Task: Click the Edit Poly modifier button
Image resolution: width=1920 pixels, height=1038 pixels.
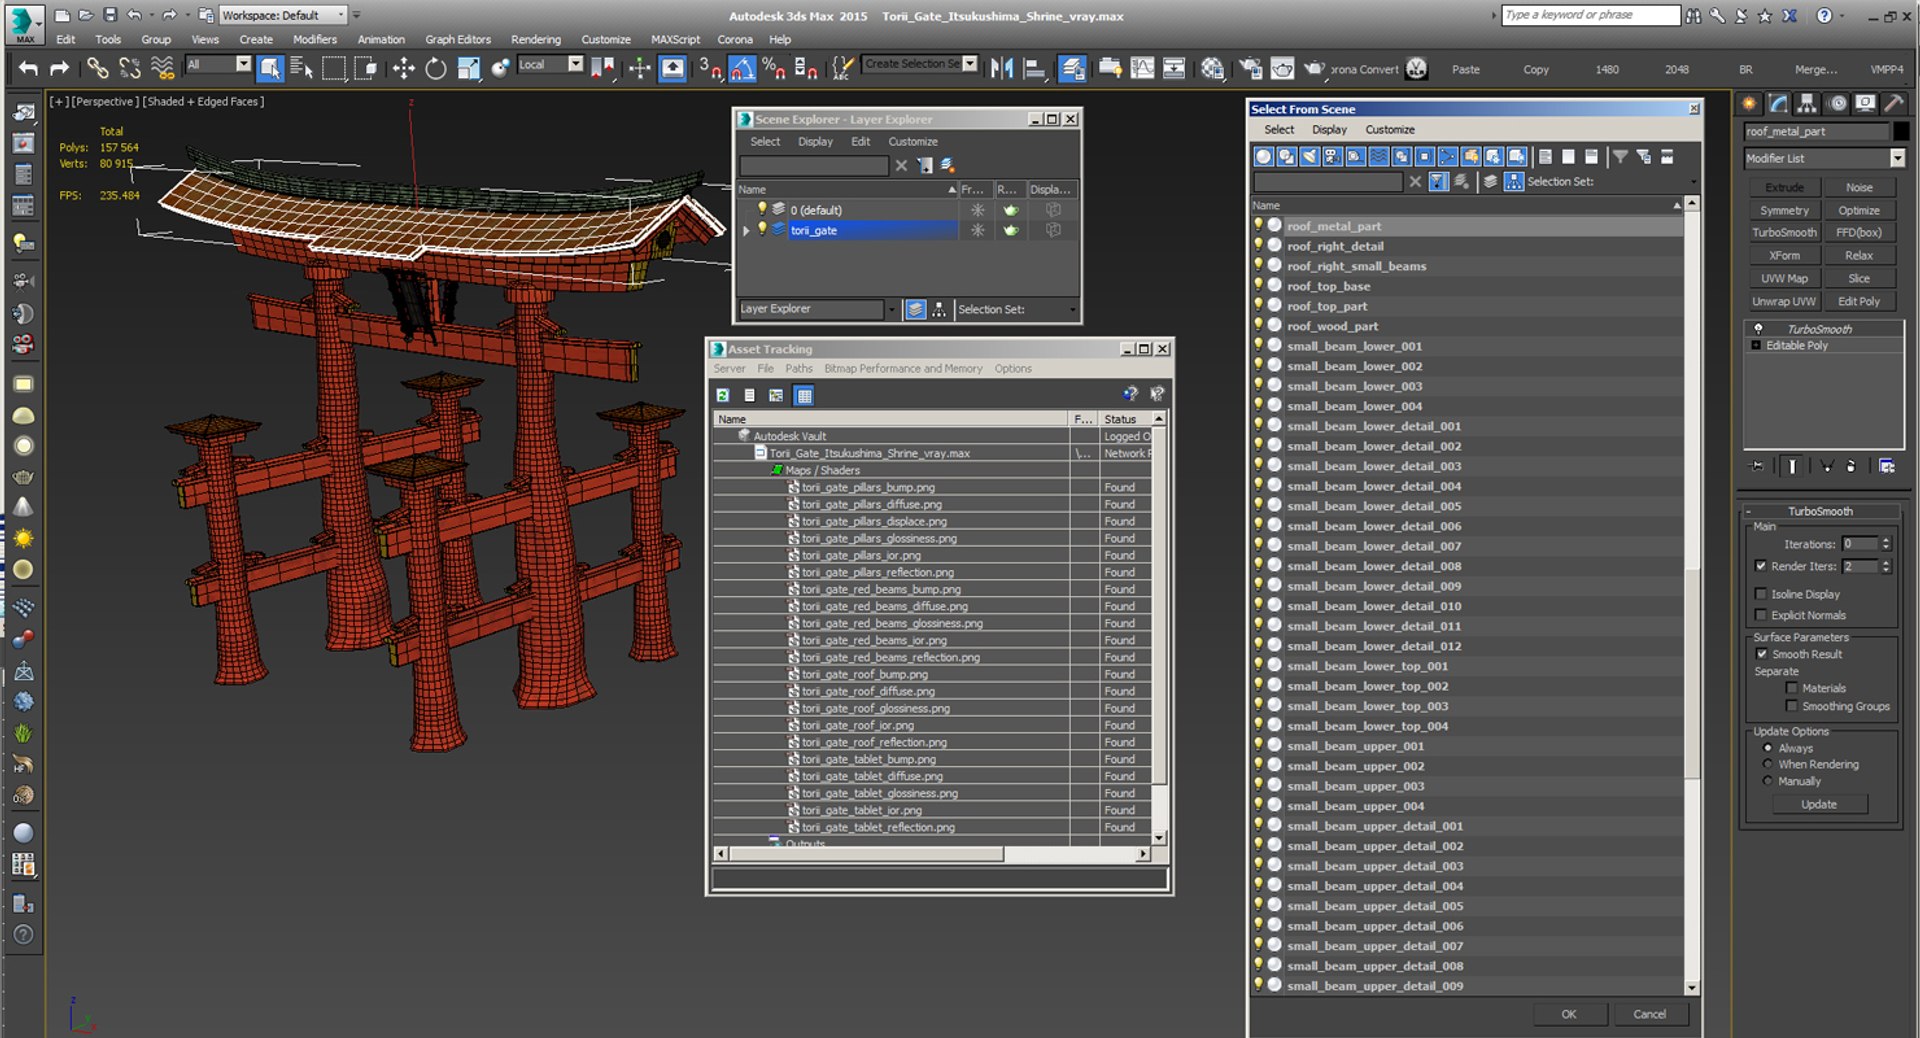Action: point(1858,301)
